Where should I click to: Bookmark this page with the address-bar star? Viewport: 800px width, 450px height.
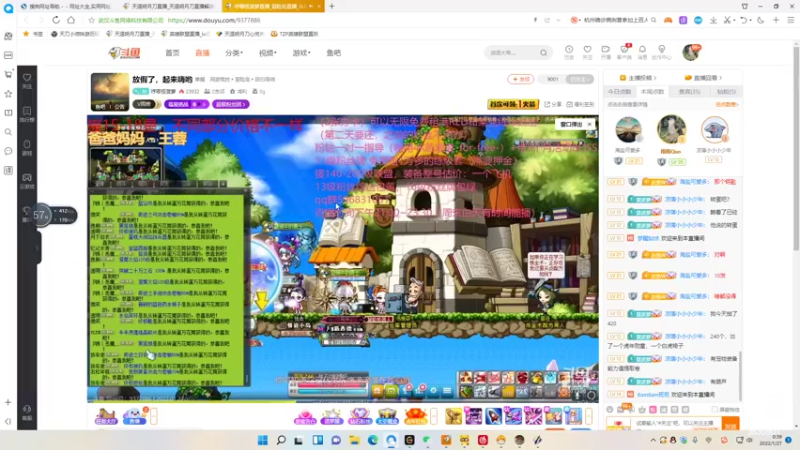[91, 20]
